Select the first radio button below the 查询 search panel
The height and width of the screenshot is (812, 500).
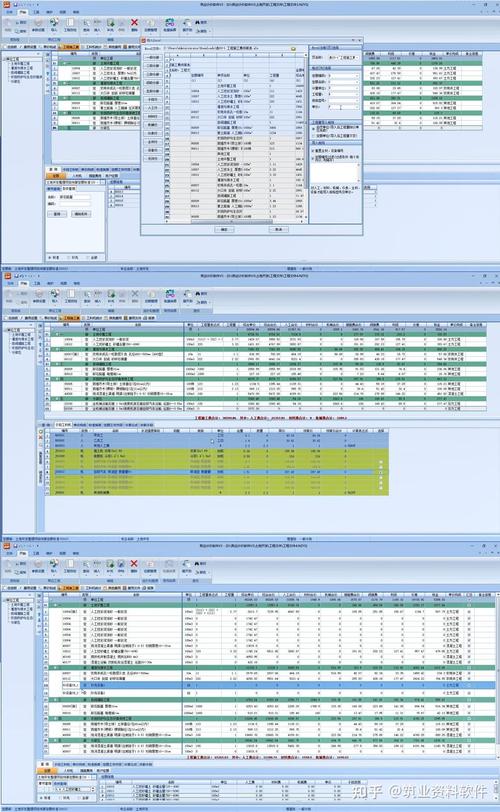50,257
